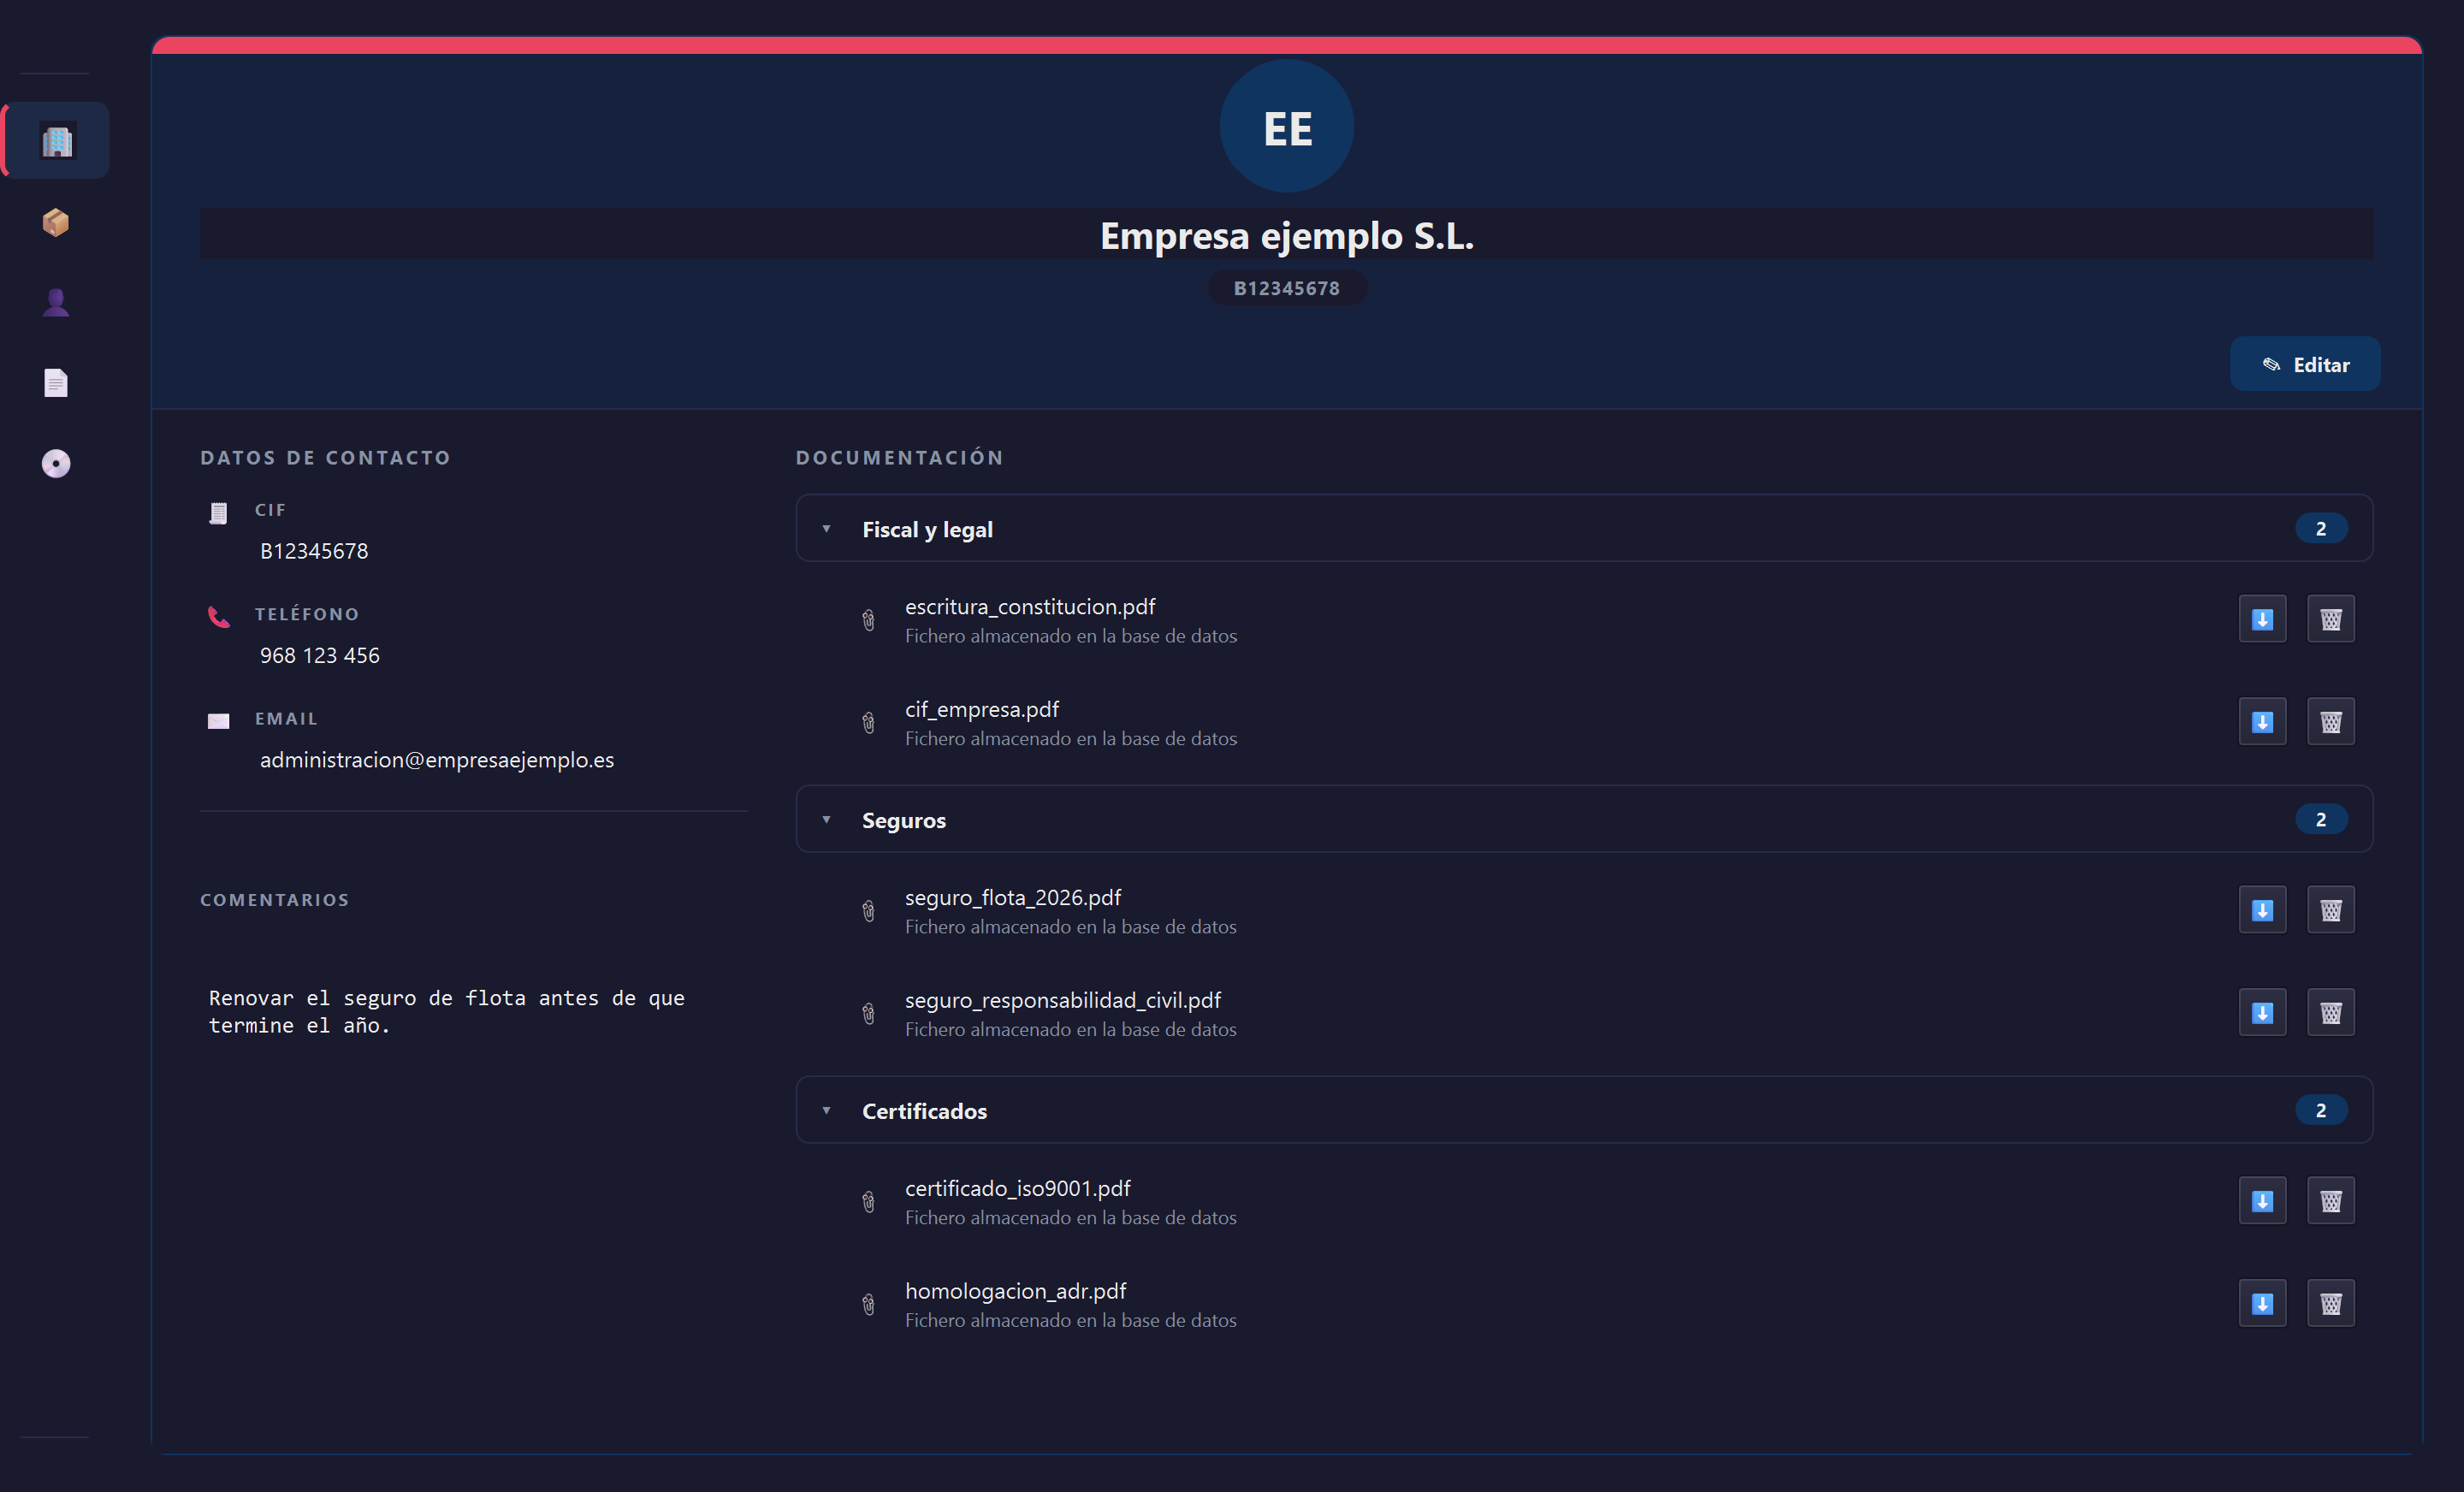Delete cif_empresa.pdf with trash icon
2464x1492 pixels.
[2330, 722]
